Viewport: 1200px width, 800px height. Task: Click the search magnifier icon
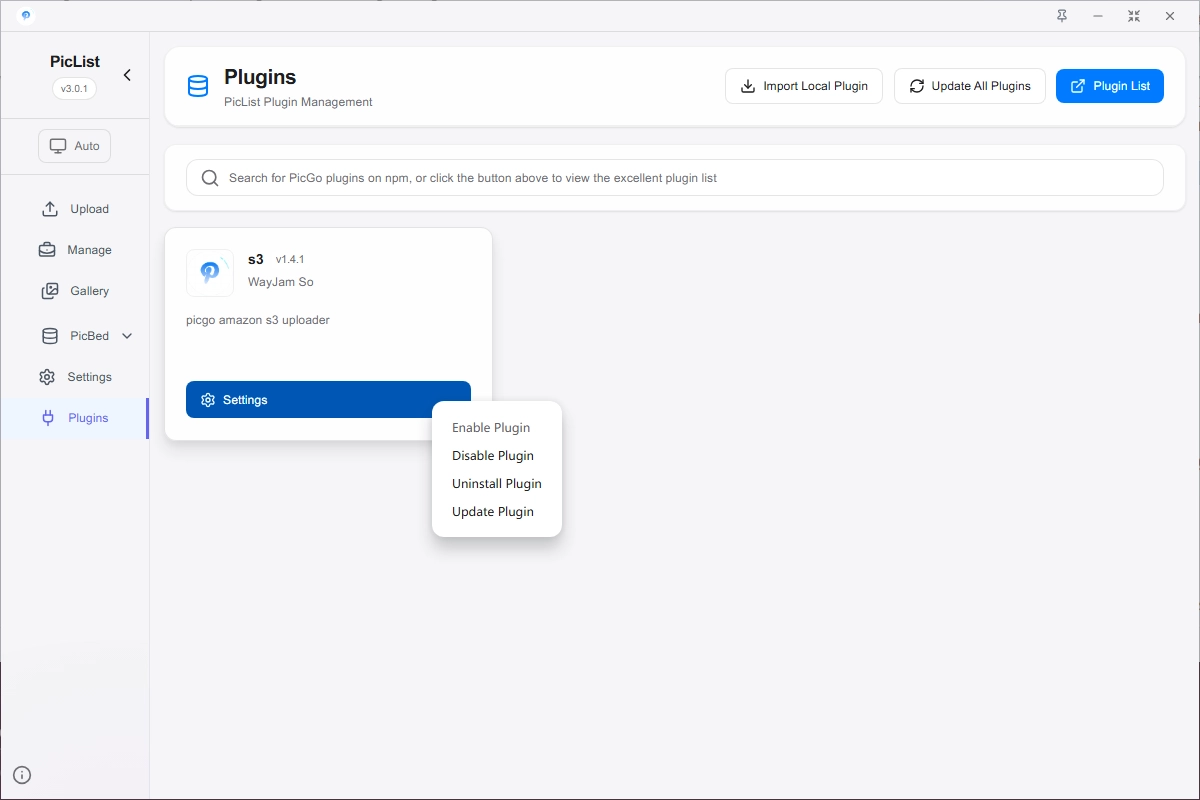pyautogui.click(x=210, y=178)
